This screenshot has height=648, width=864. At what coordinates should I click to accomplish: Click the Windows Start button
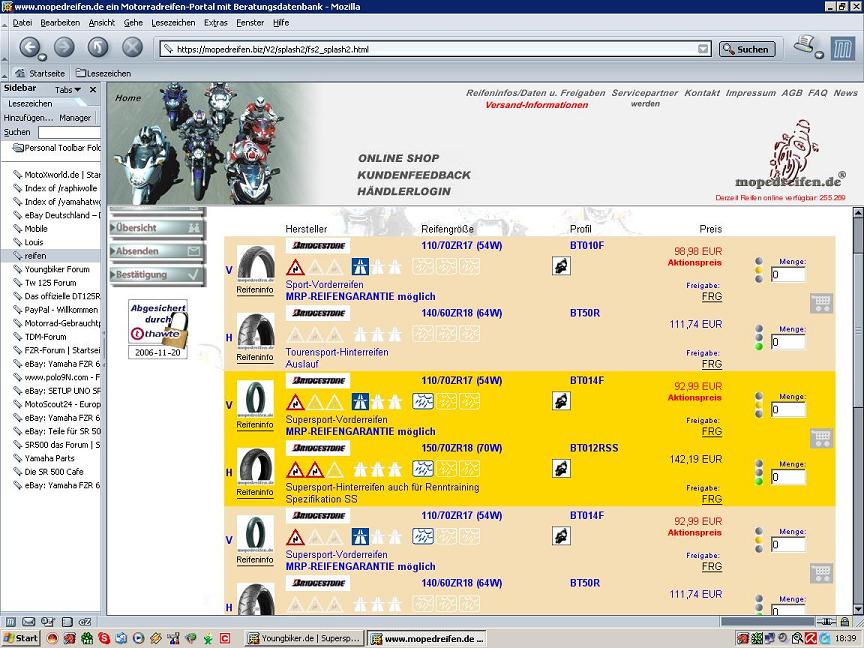click(x=21, y=638)
